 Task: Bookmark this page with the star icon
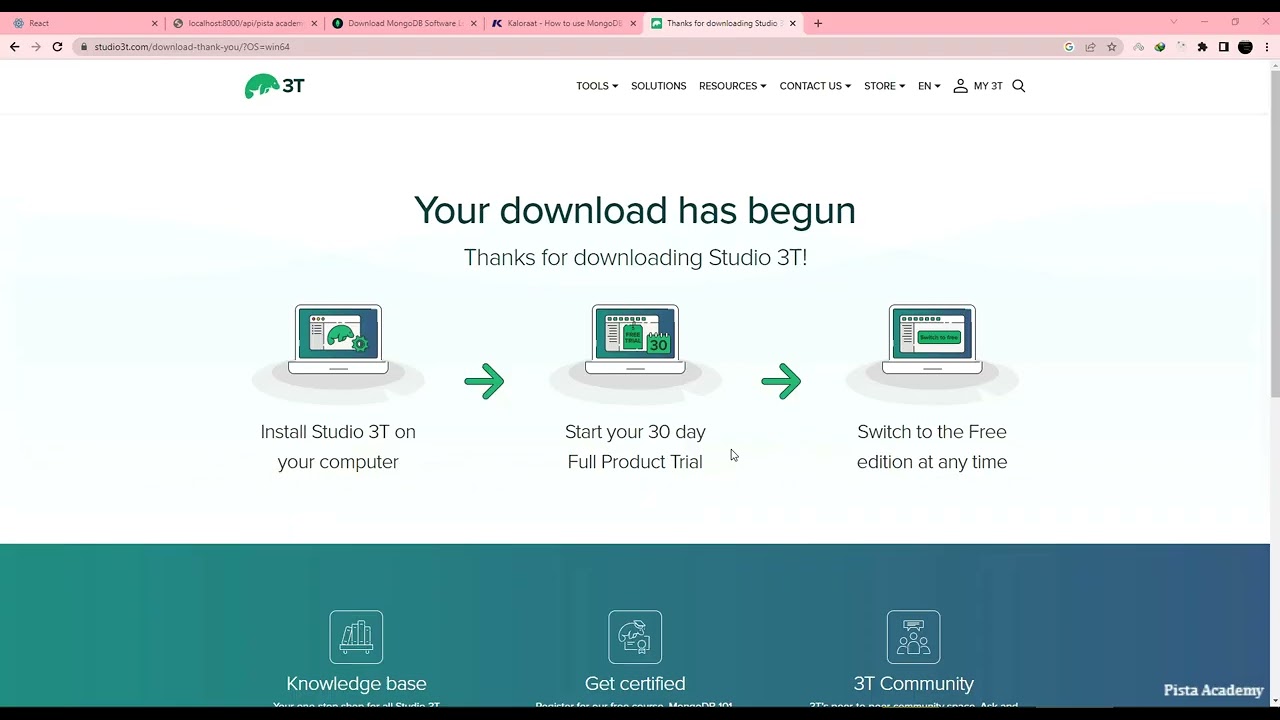point(1111,47)
